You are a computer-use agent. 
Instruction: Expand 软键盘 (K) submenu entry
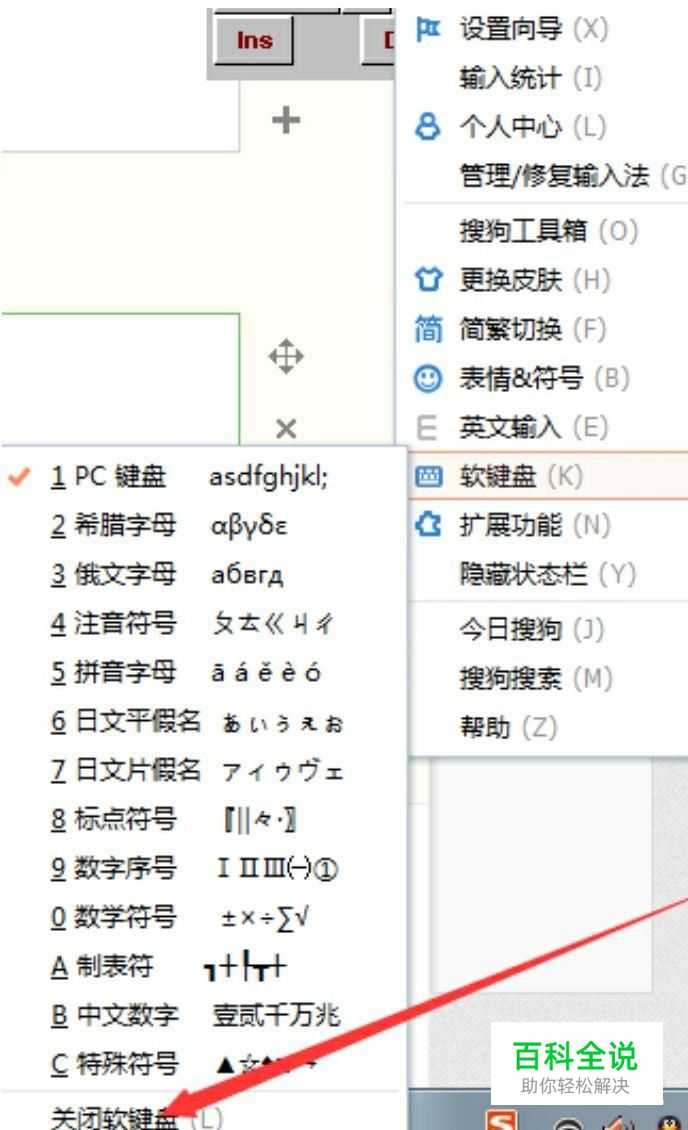(548, 476)
